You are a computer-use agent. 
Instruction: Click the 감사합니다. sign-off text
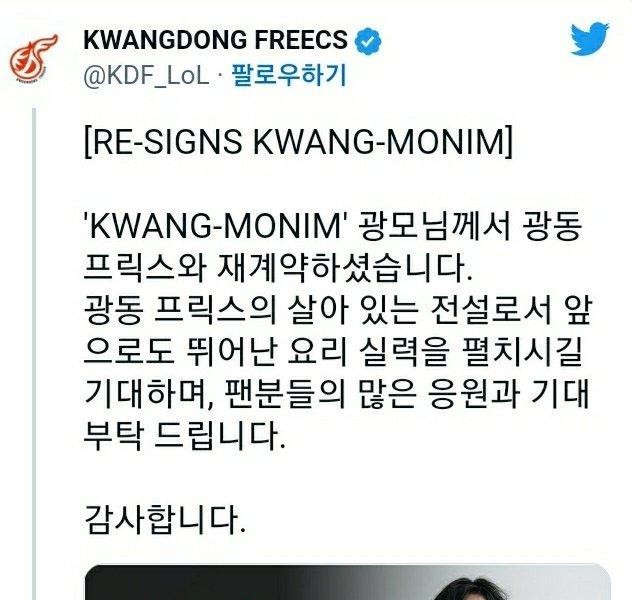tap(164, 520)
